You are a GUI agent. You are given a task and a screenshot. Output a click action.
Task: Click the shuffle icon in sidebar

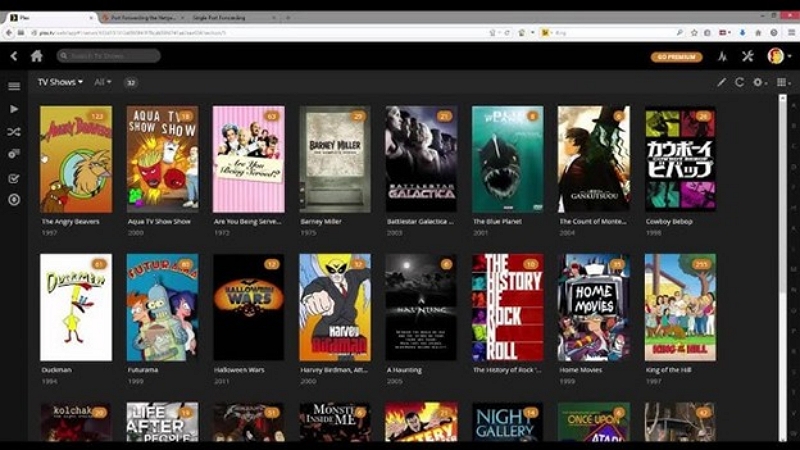(x=14, y=131)
